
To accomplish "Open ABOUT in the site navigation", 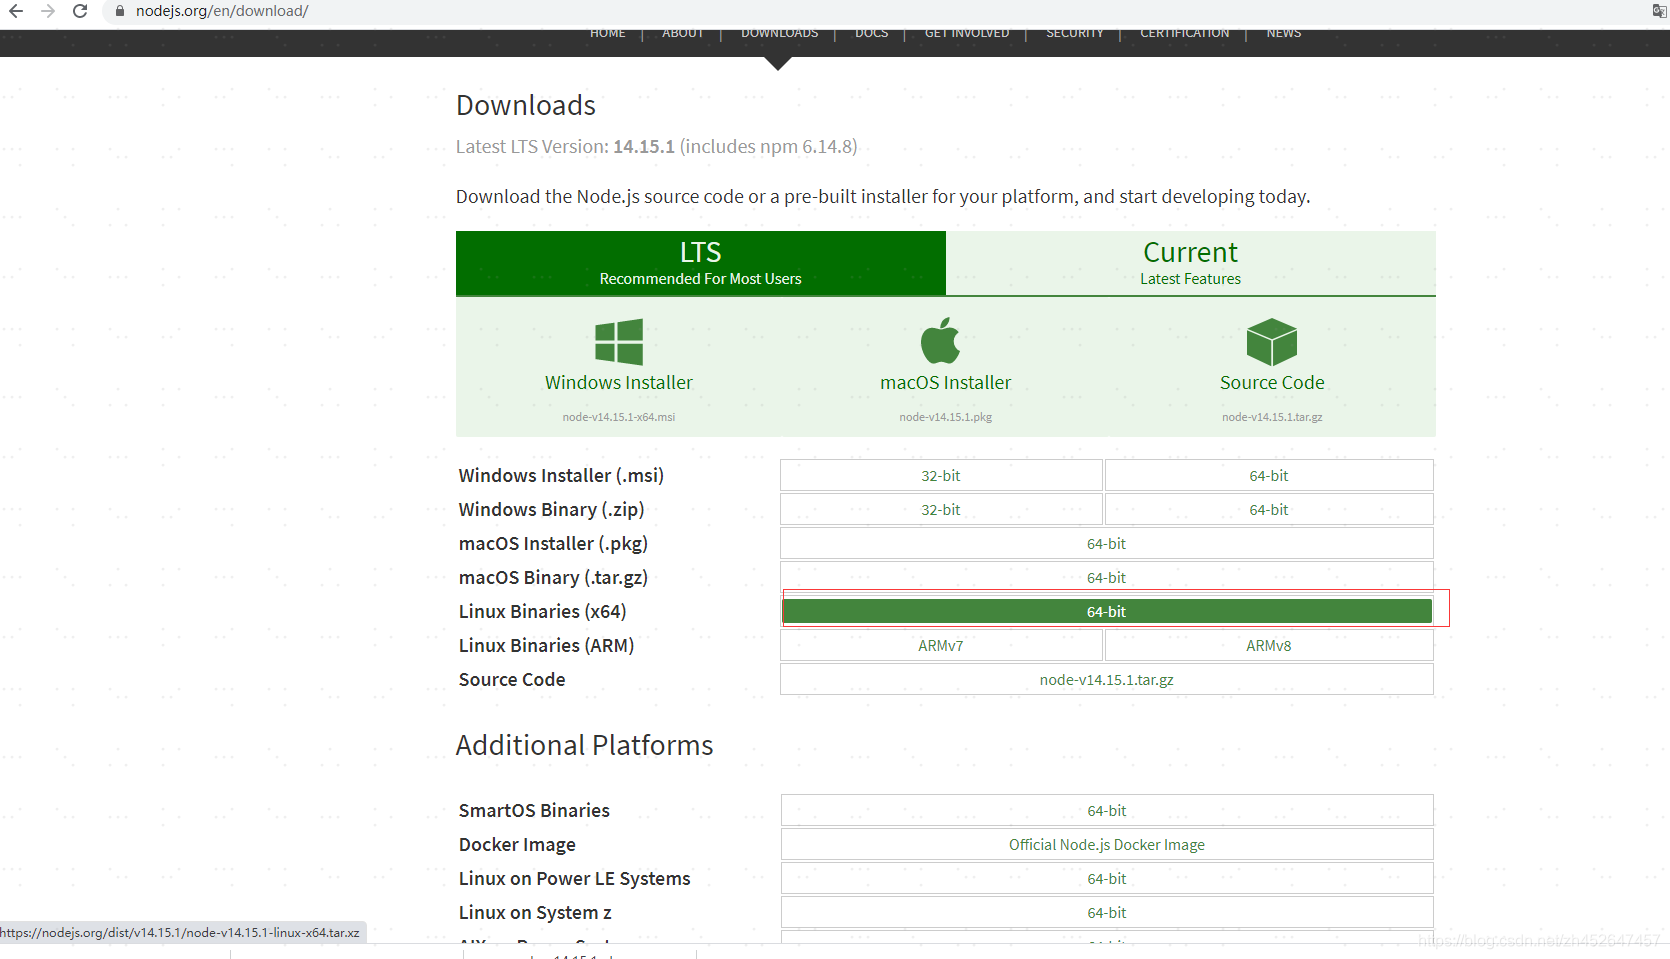I will click(683, 33).
